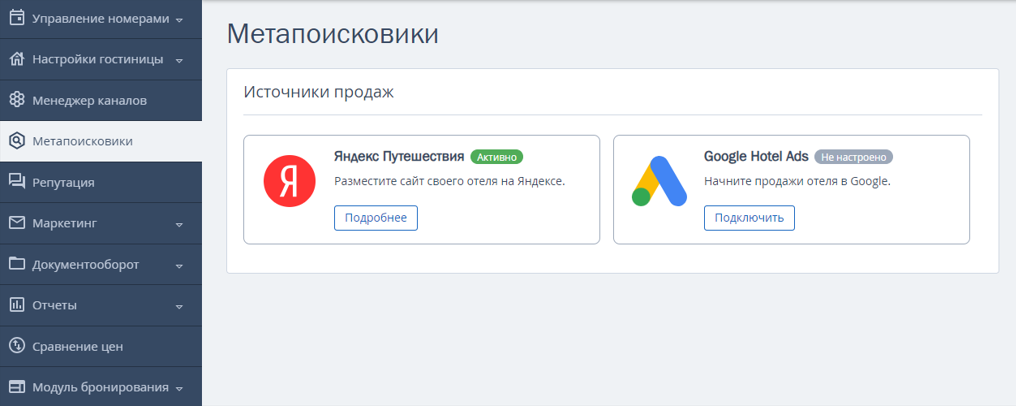The width and height of the screenshot is (1016, 406).
Task: Click the Метапоисковики page heading
Action: tap(332, 34)
